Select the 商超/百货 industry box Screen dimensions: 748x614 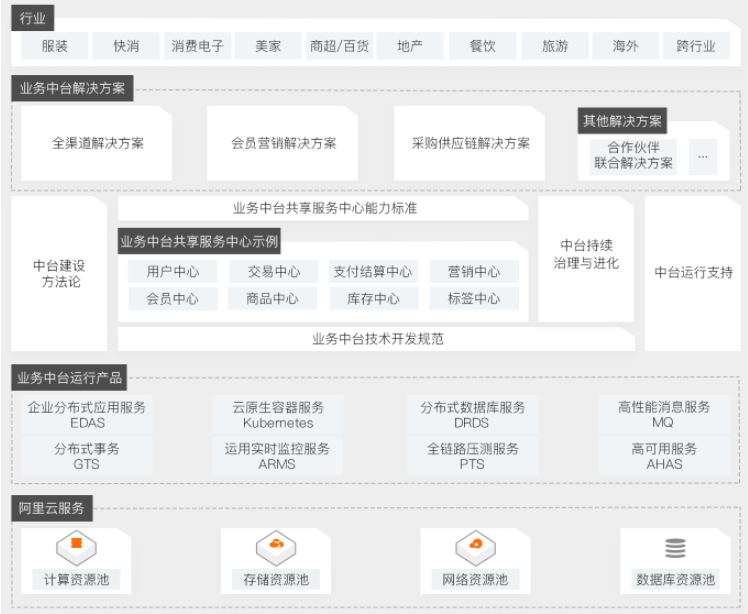tap(339, 46)
